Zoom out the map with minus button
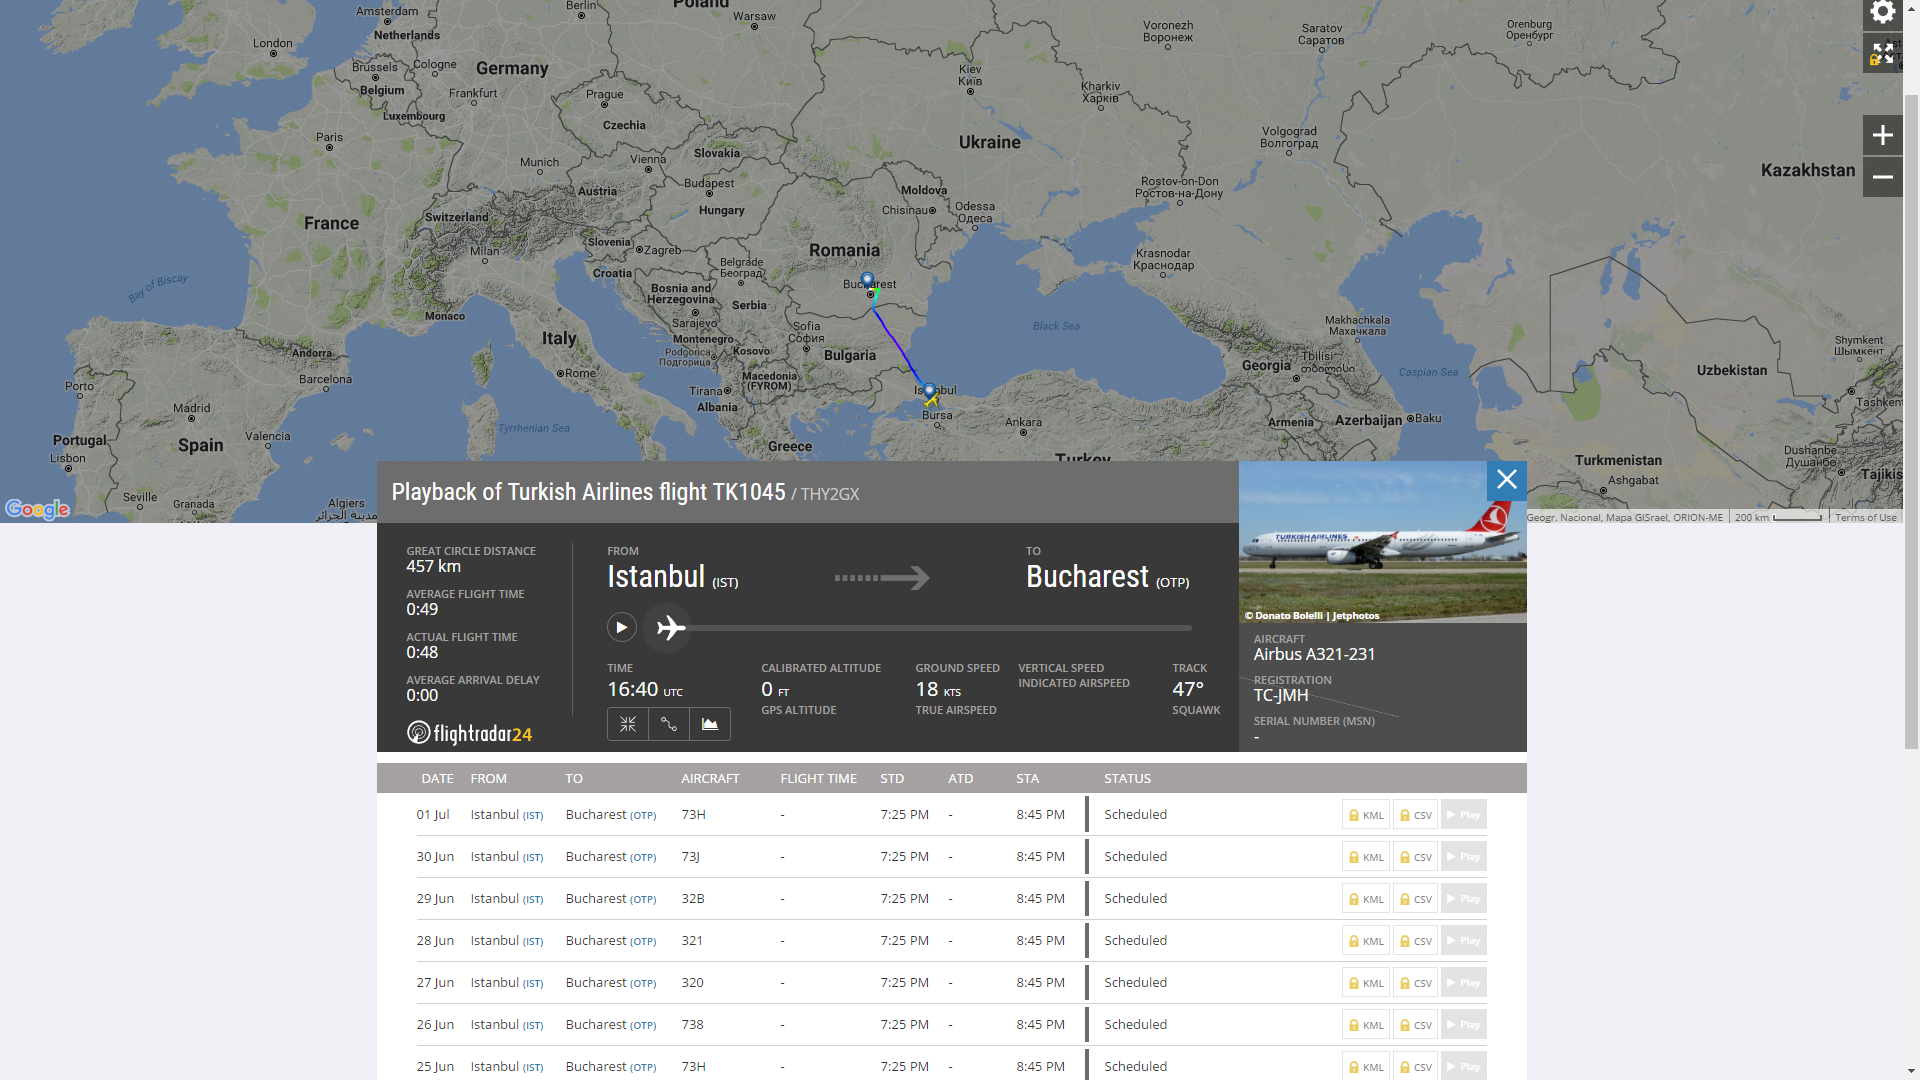 1882,177
